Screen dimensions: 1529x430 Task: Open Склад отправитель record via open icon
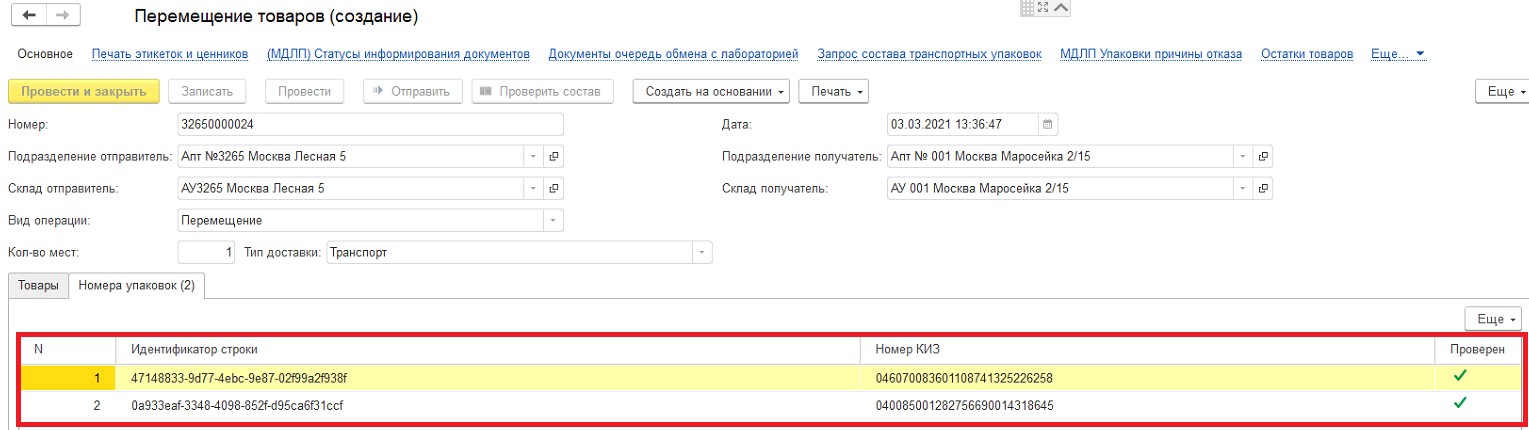554,188
